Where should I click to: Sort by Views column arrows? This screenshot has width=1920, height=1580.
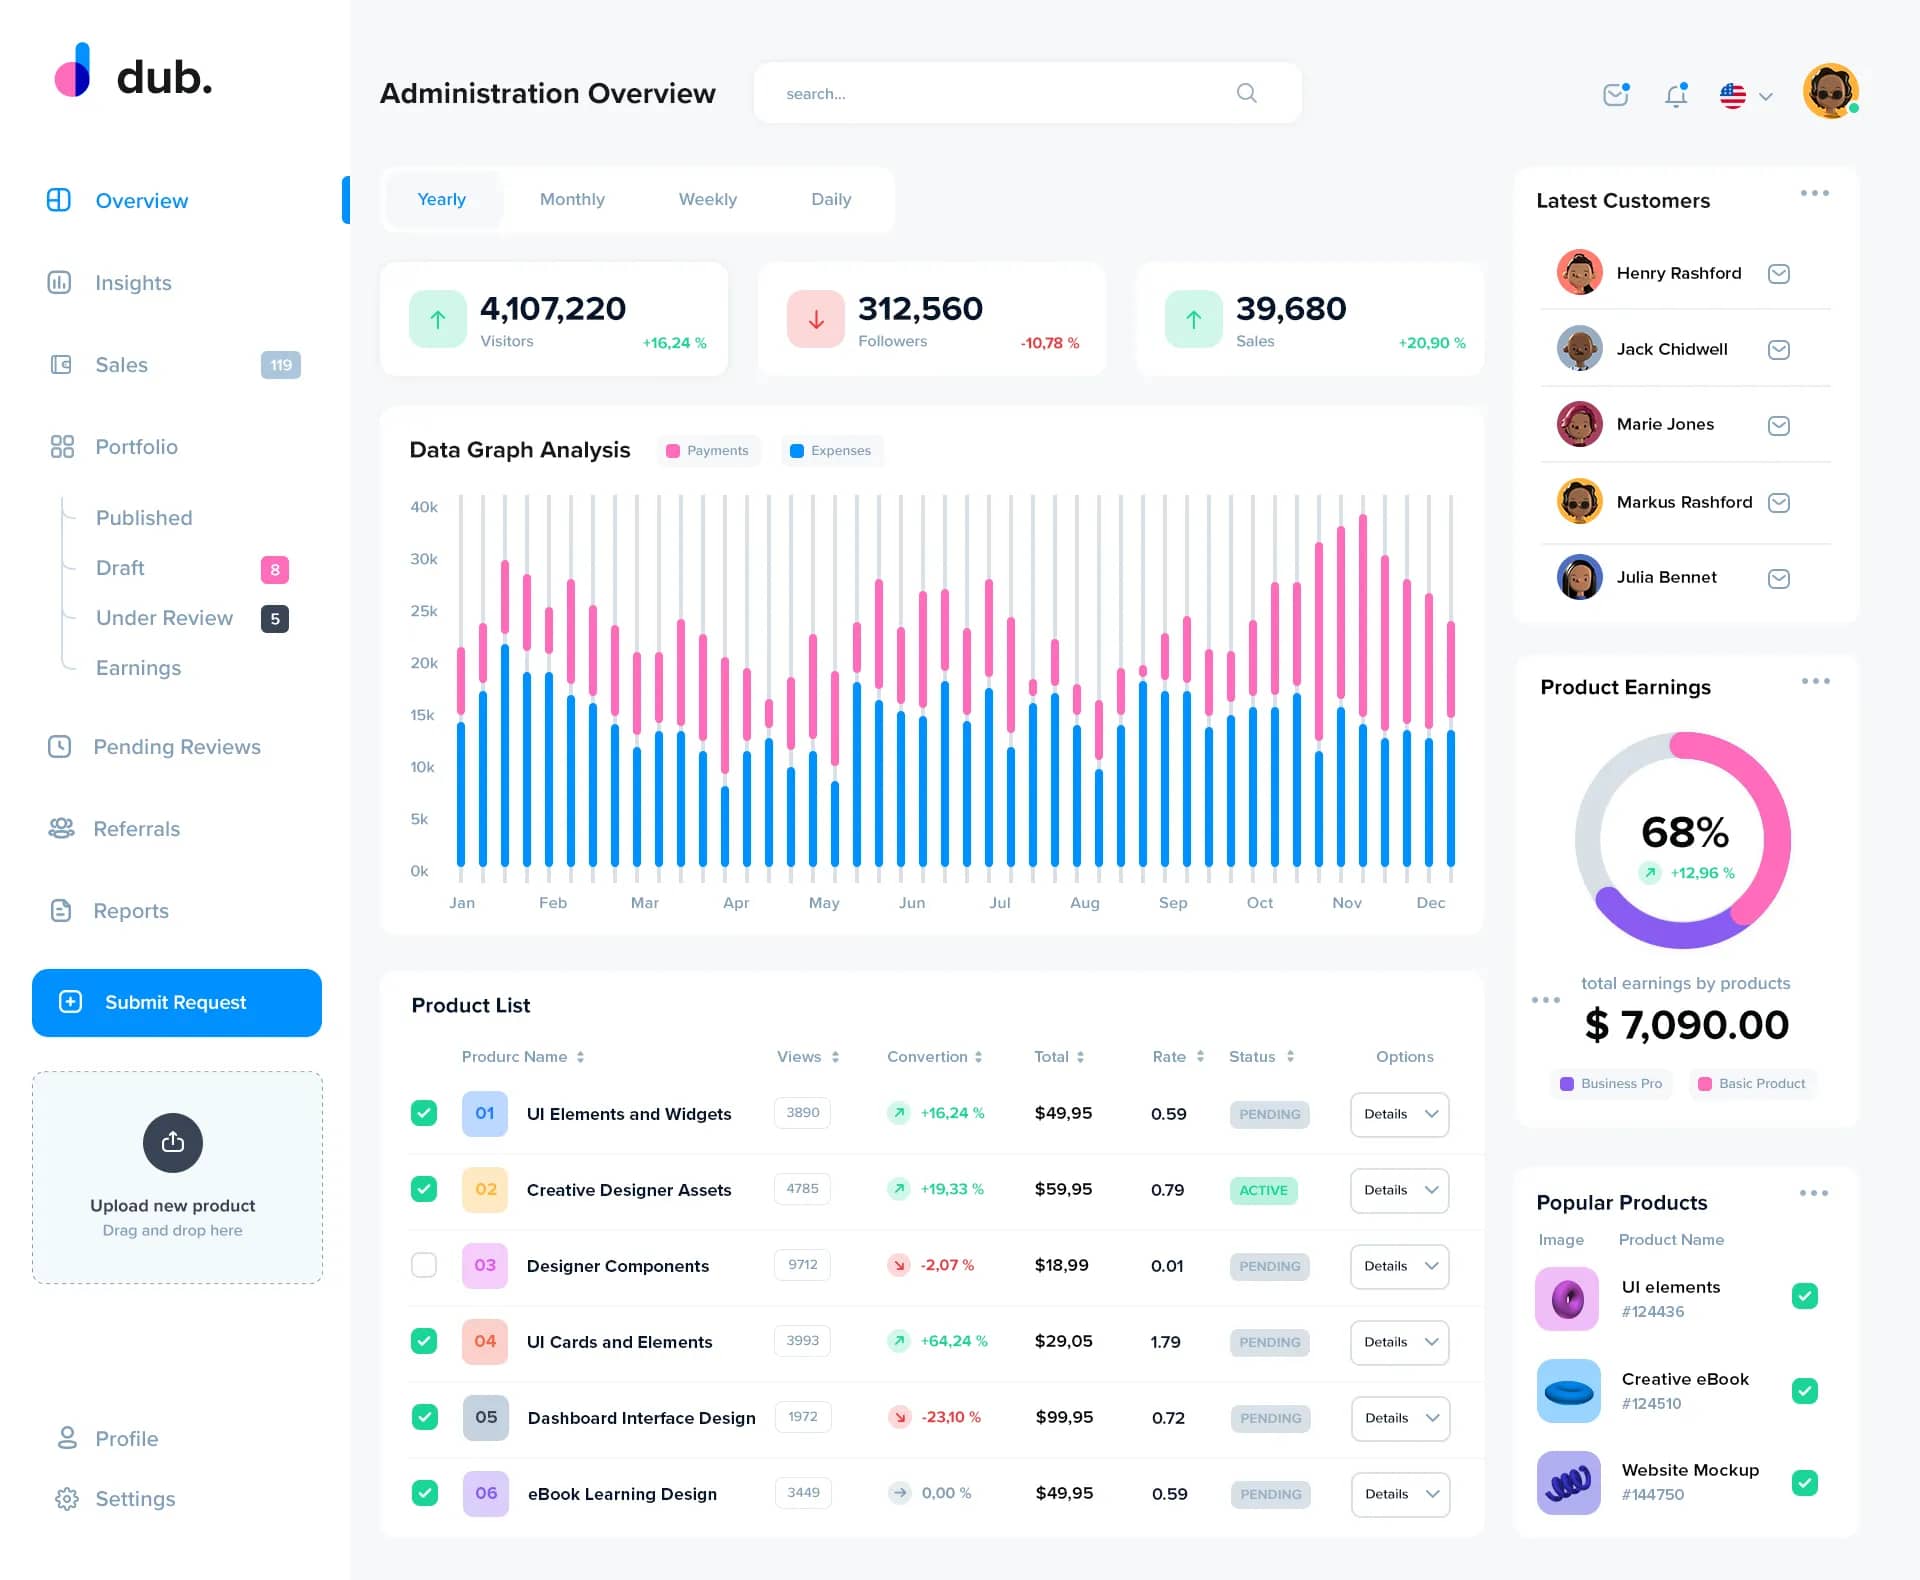click(835, 1057)
